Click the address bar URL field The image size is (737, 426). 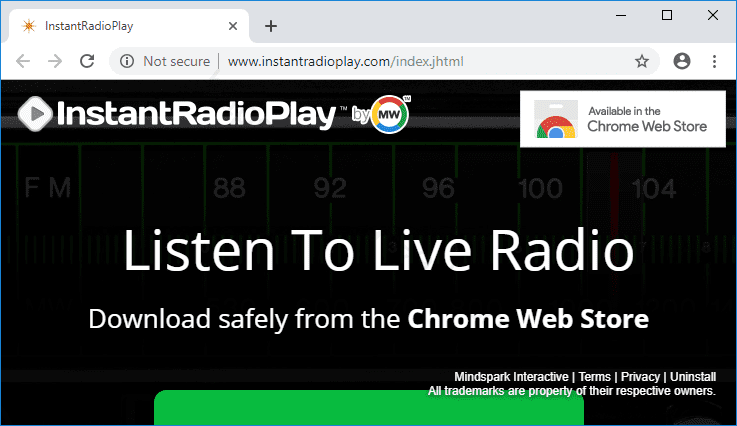[400, 61]
